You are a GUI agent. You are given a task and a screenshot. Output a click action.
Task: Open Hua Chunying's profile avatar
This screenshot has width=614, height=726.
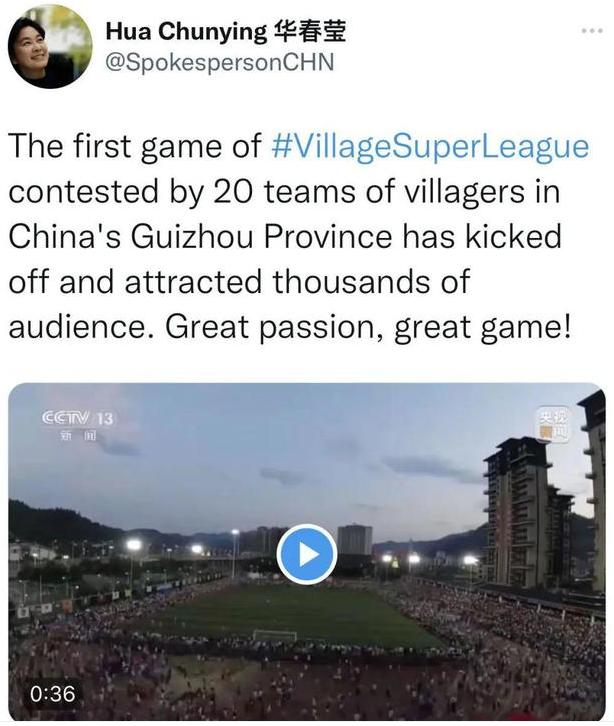pyautogui.click(x=50, y=47)
